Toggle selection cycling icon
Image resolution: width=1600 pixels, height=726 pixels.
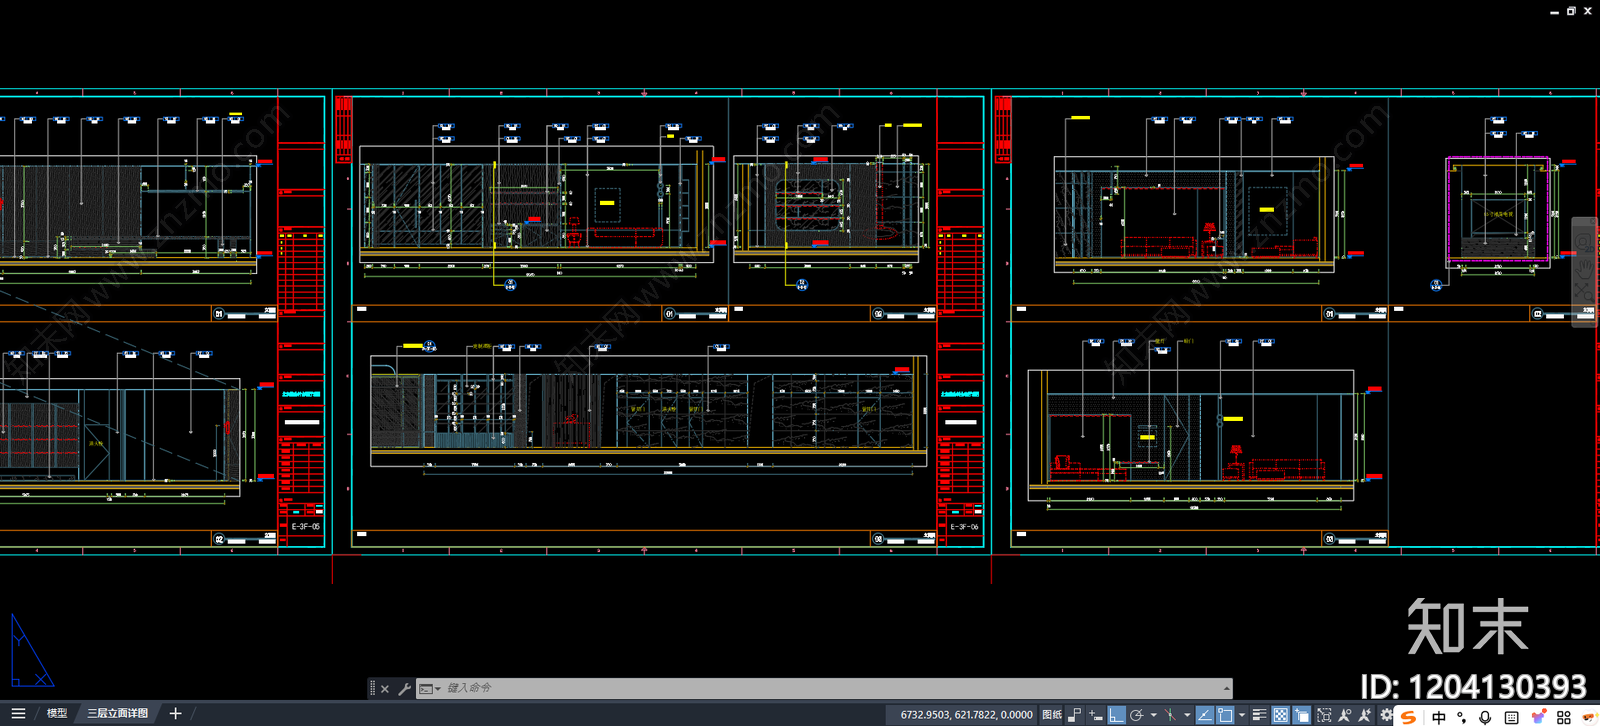(x=1301, y=715)
